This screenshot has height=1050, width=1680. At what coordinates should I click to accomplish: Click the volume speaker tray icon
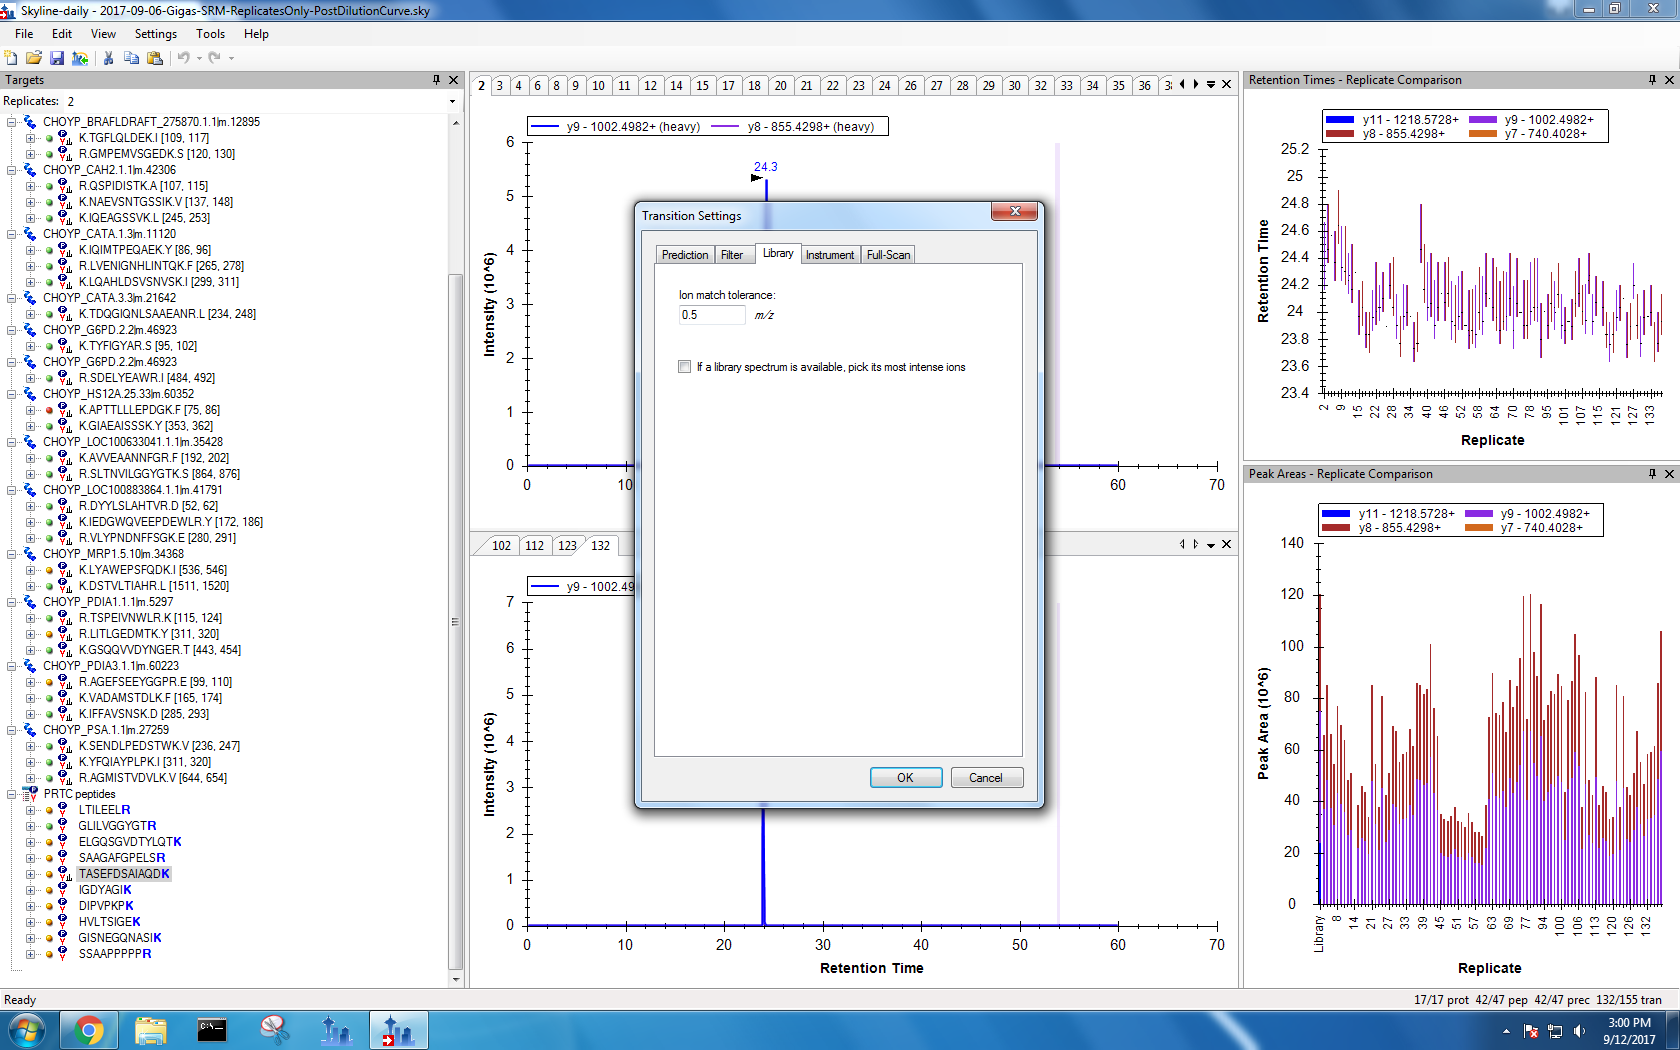pos(1579,1031)
